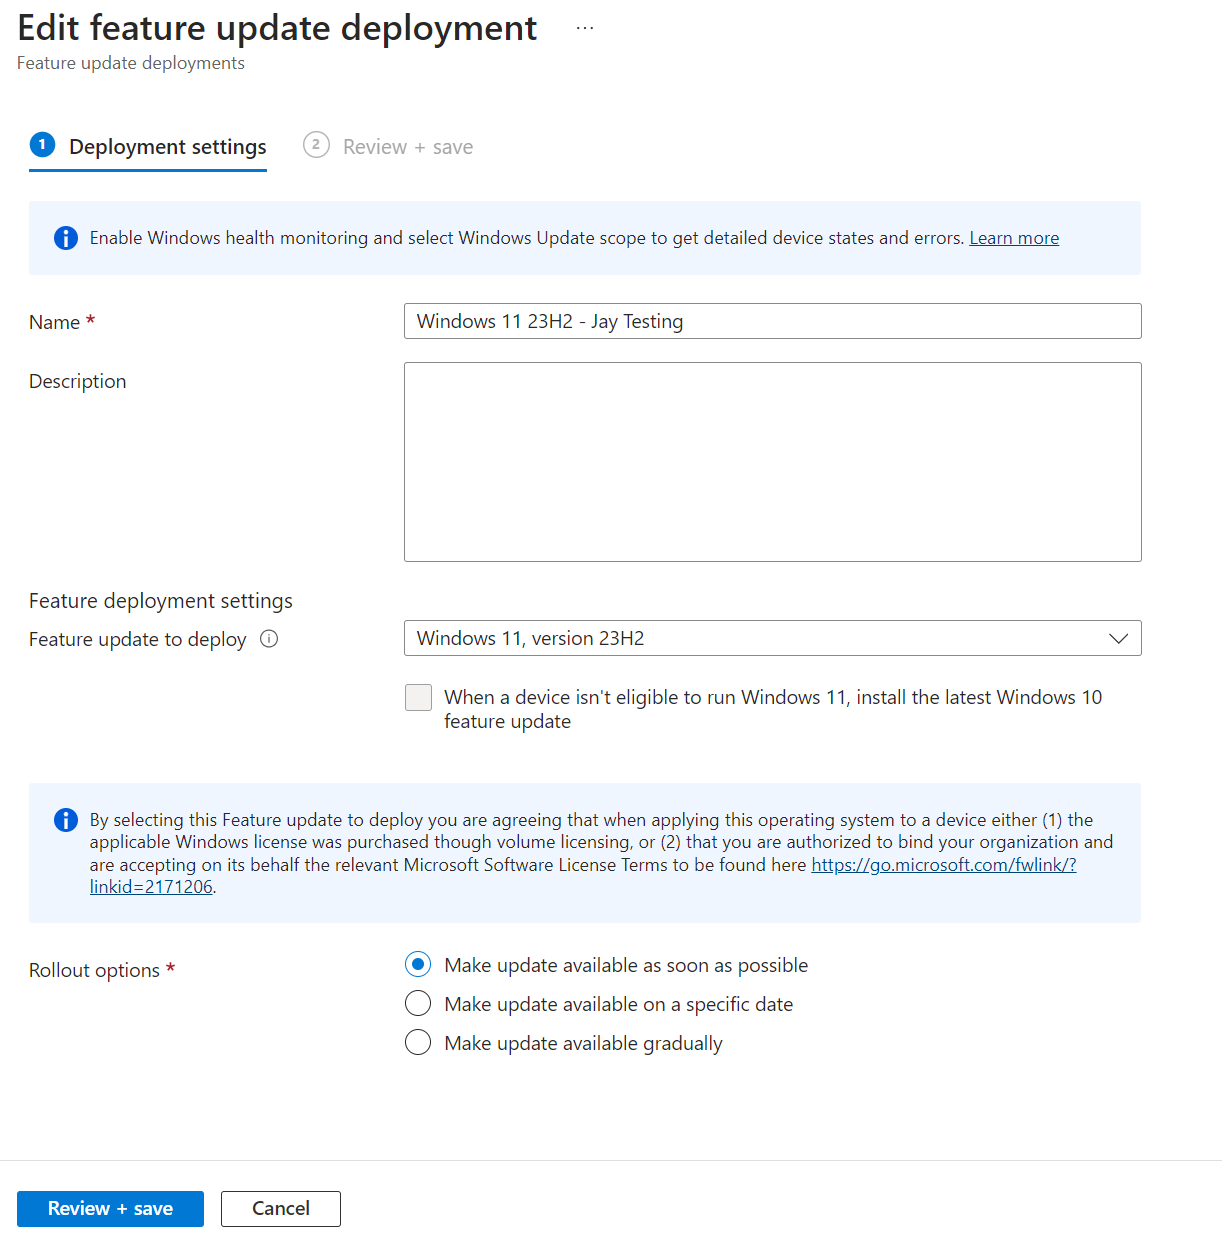Click the Description field label

[78, 381]
